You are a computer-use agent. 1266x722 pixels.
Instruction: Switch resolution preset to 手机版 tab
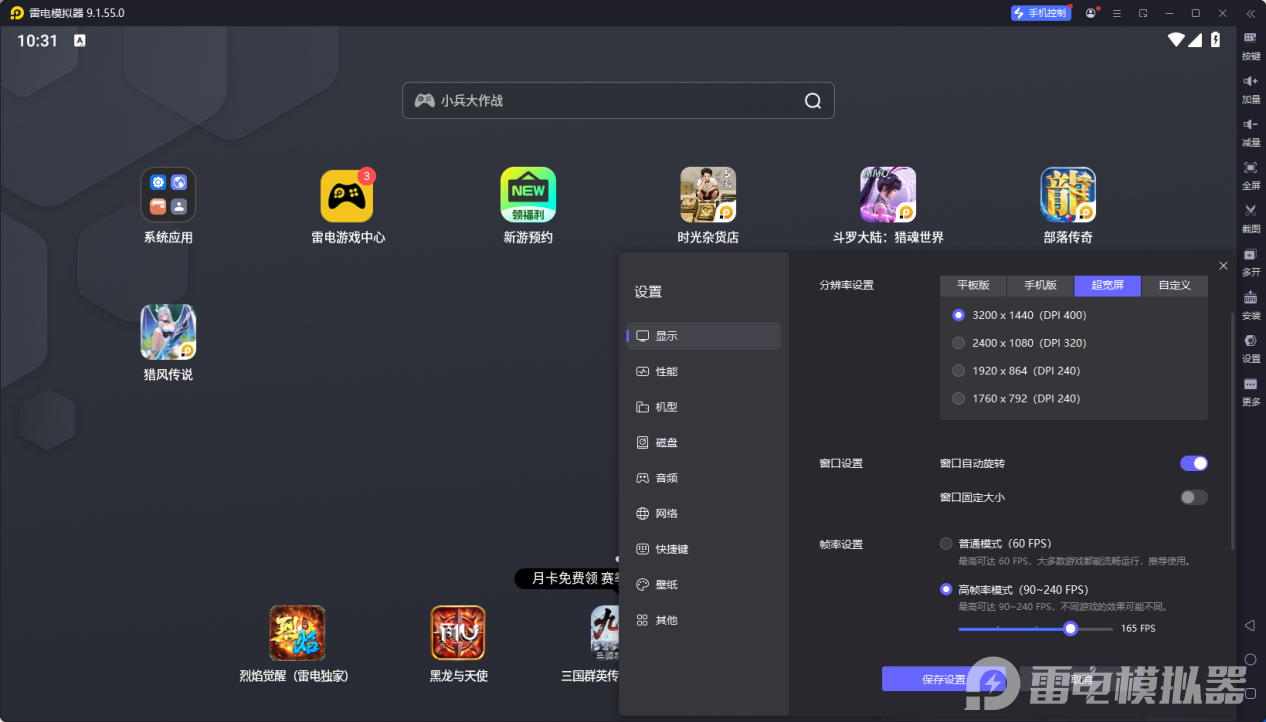1039,285
